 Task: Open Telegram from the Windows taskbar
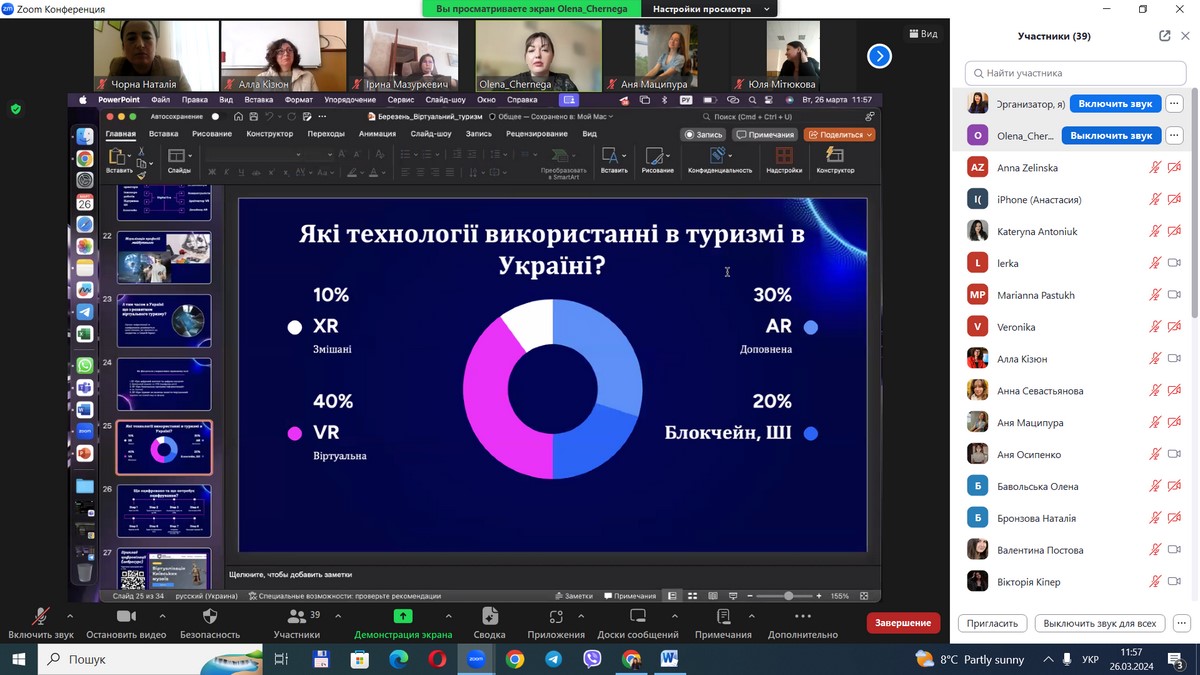click(553, 659)
